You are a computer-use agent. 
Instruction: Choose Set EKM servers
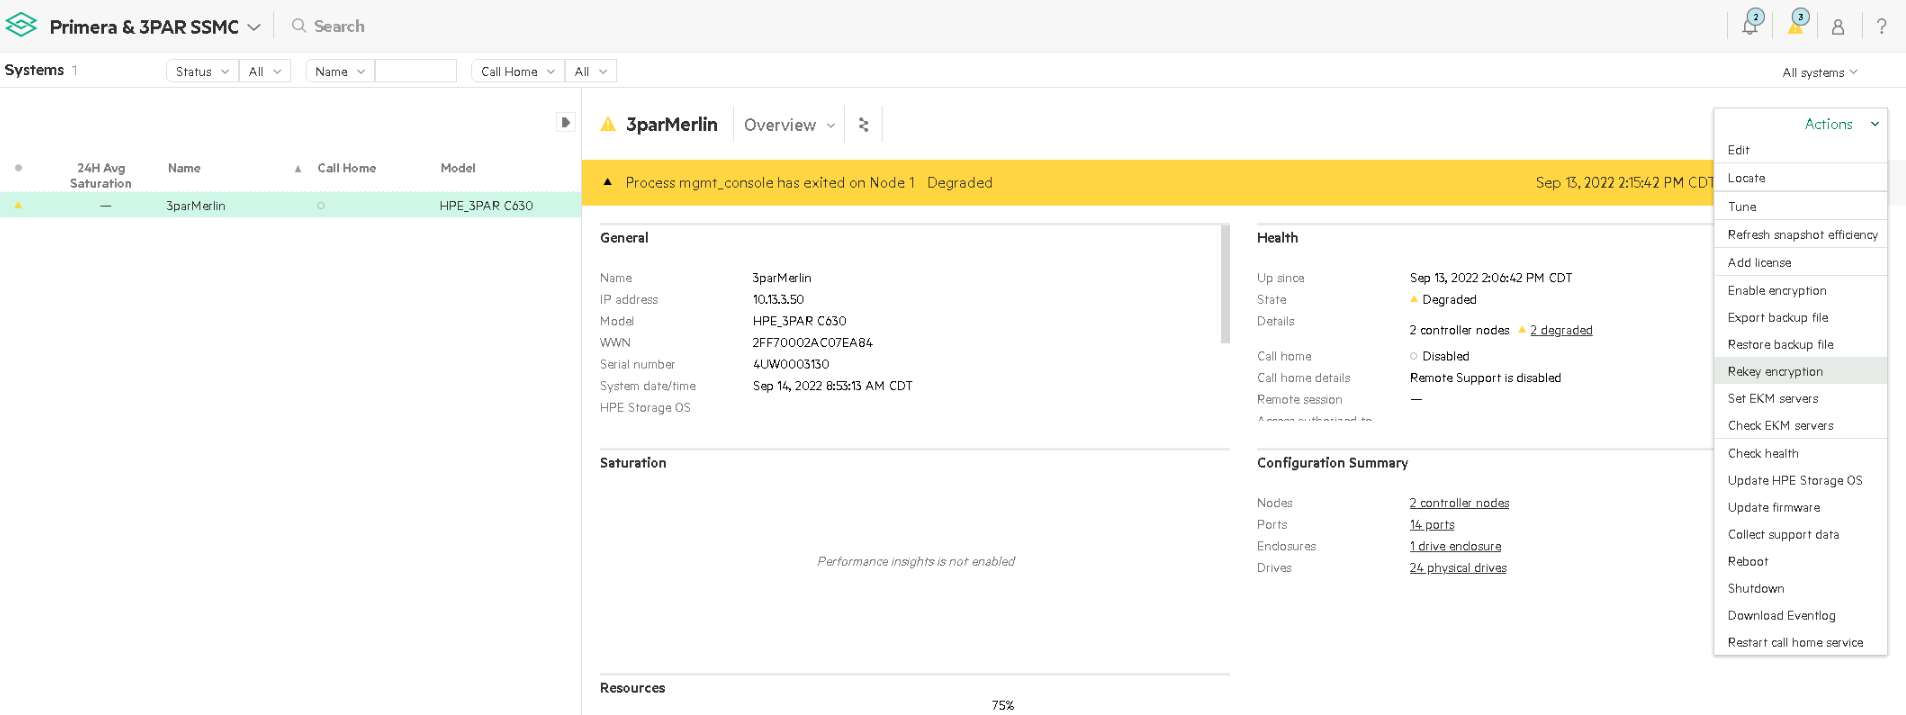pyautogui.click(x=1800, y=398)
